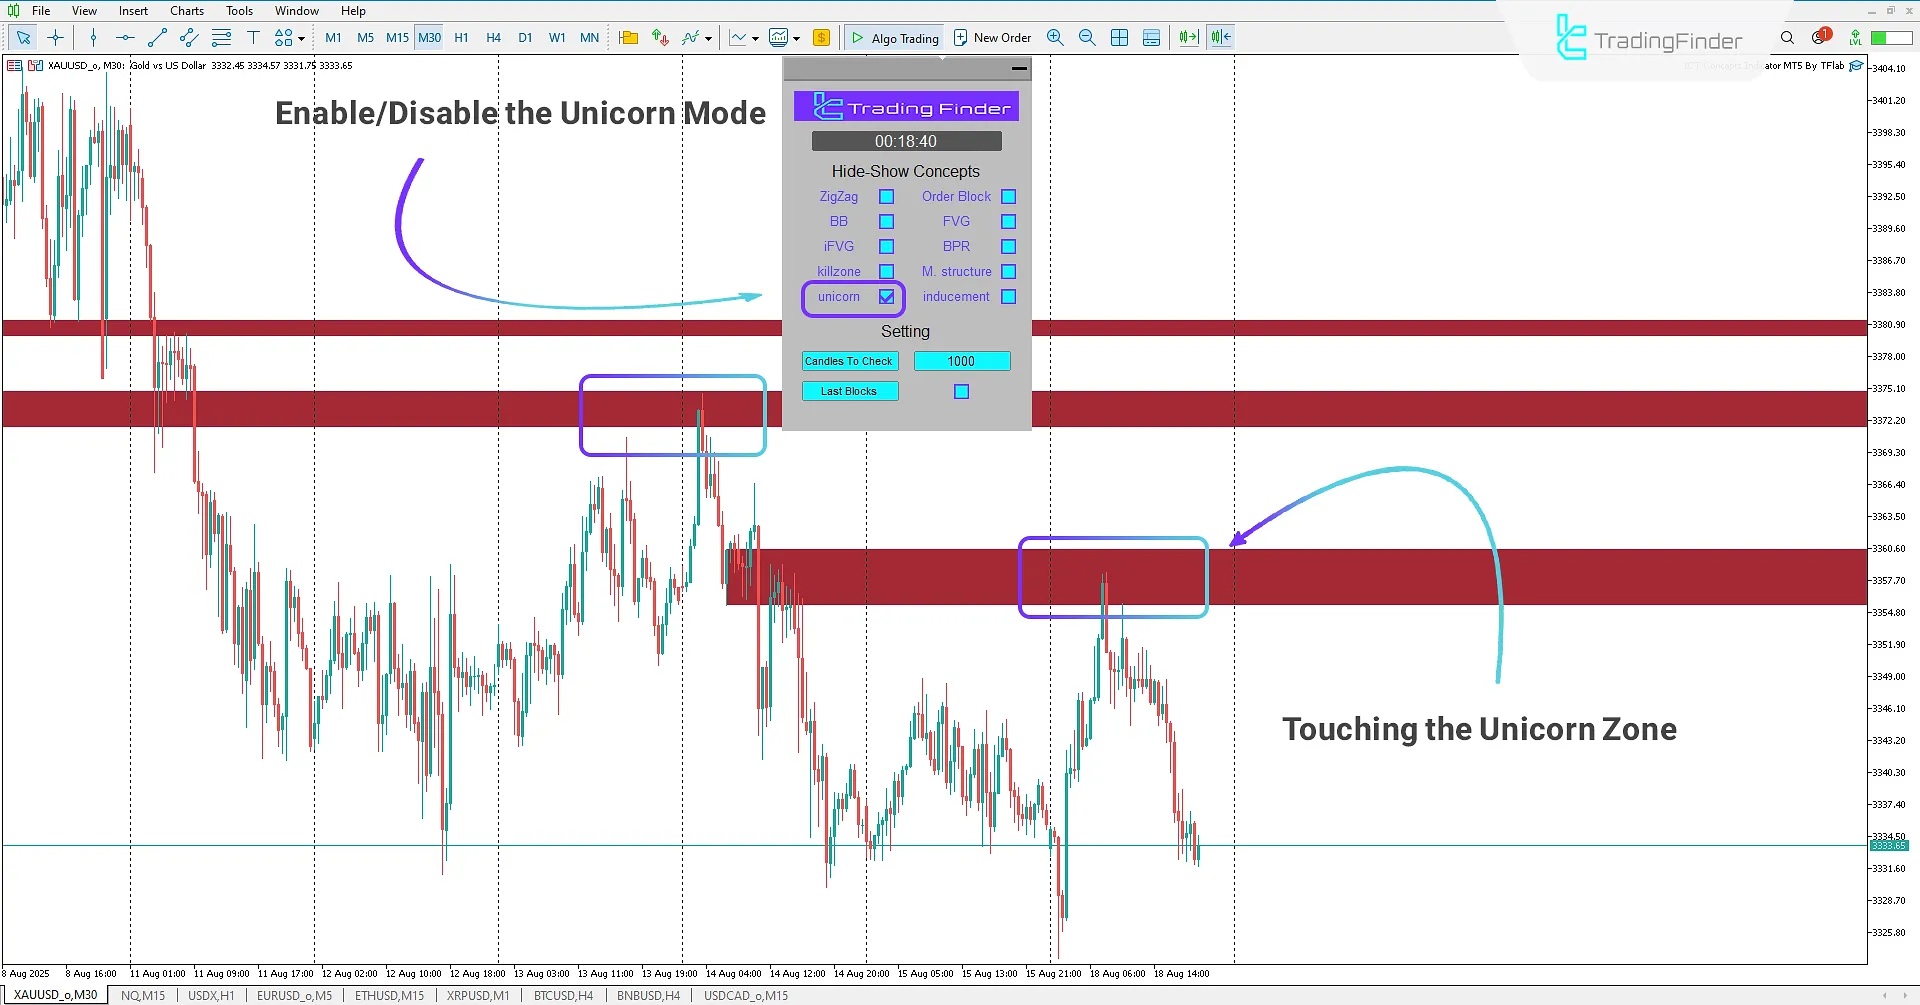Switch to the H1 timeframe
The image size is (1920, 1005).
[461, 37]
